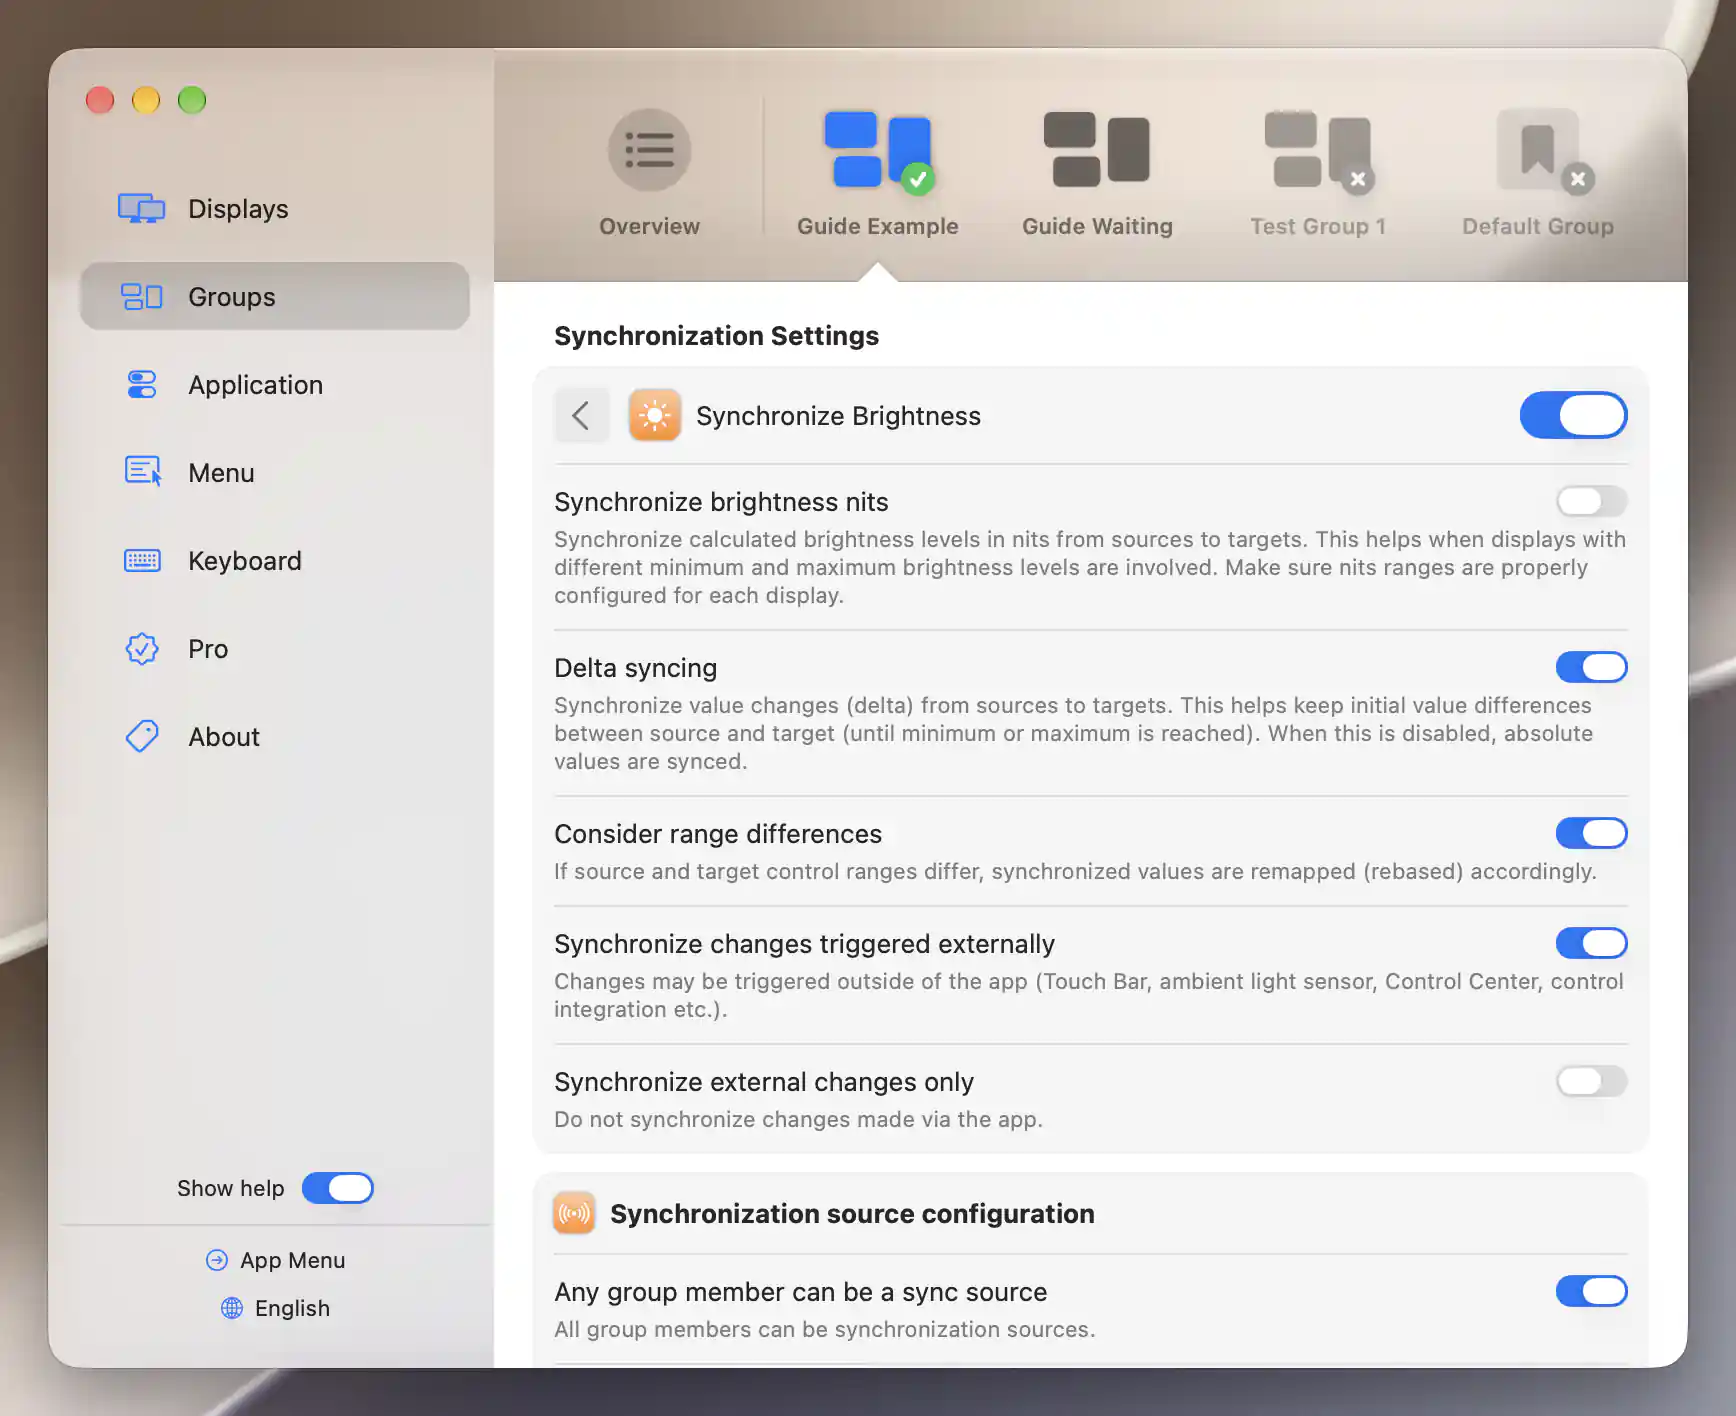Screen dimensions: 1736x1416
Task: Select the Guide Example group tab
Action: tap(877, 173)
